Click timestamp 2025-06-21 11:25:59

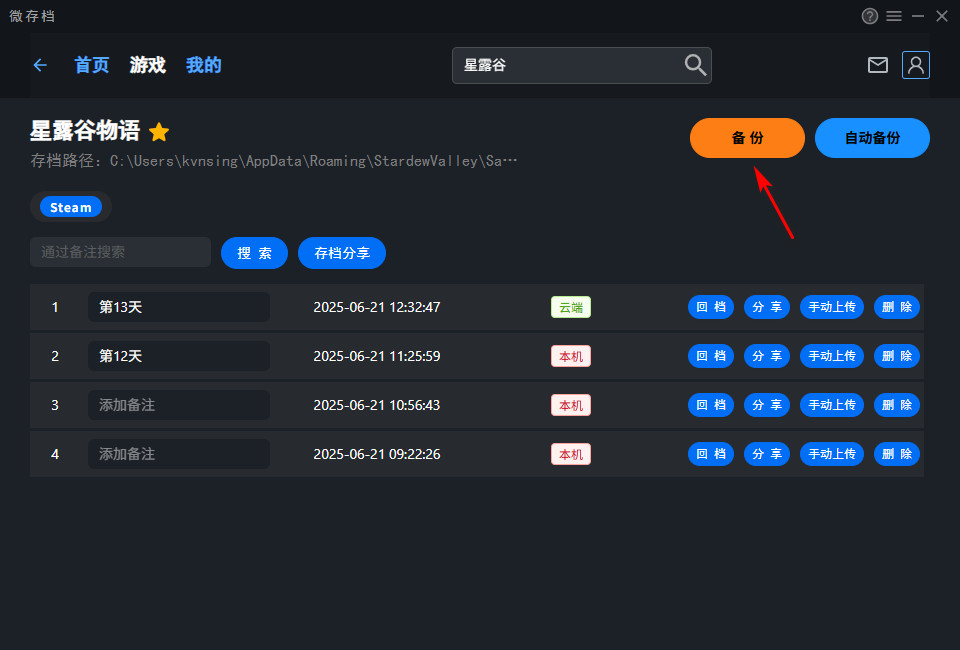[x=377, y=356]
